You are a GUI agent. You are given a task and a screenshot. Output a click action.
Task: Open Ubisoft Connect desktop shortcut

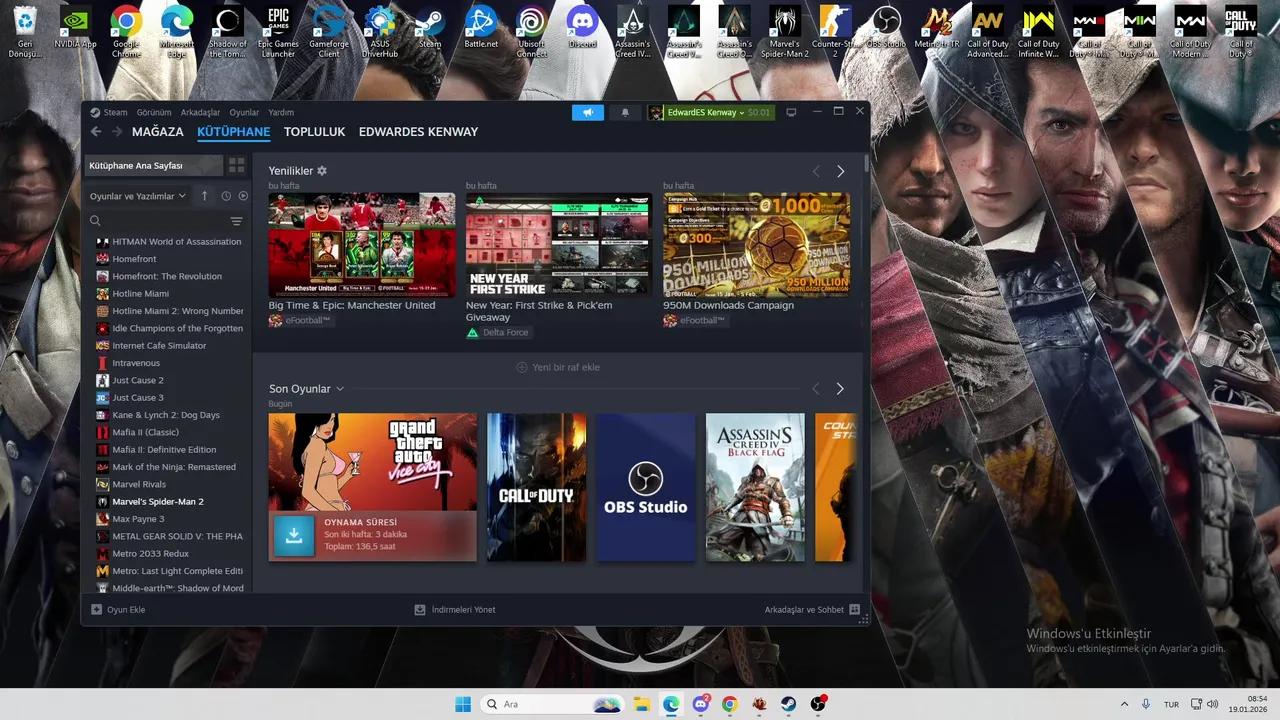coord(532,31)
